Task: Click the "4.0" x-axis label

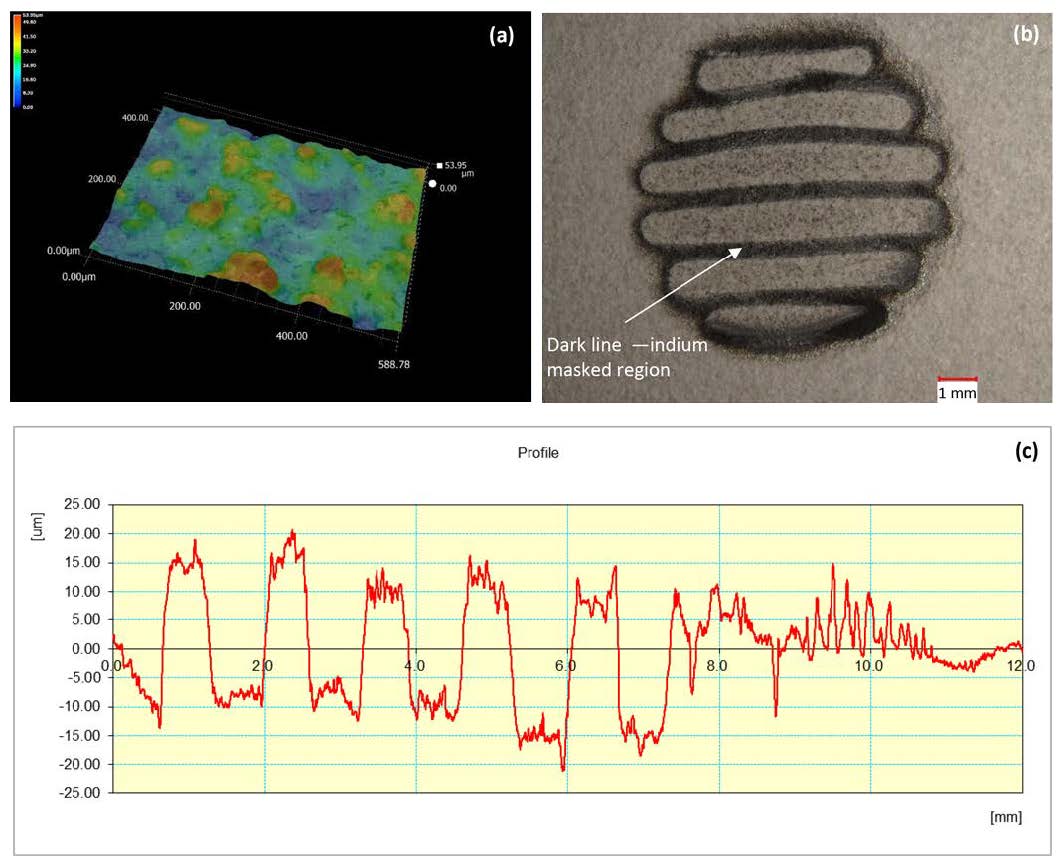Action: click(x=414, y=666)
